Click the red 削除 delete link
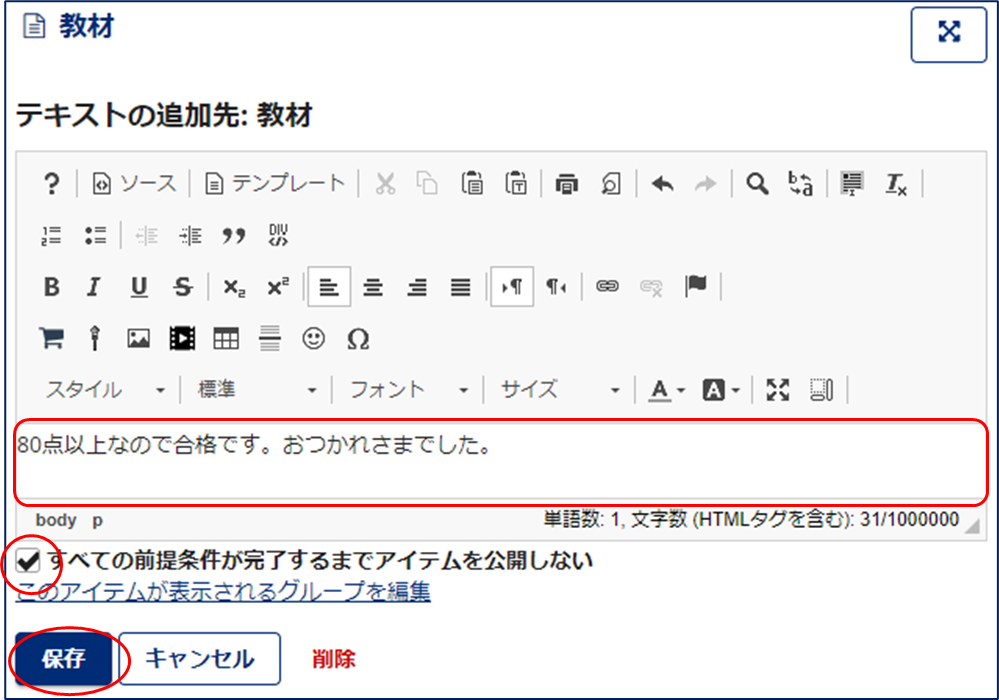 click(333, 659)
